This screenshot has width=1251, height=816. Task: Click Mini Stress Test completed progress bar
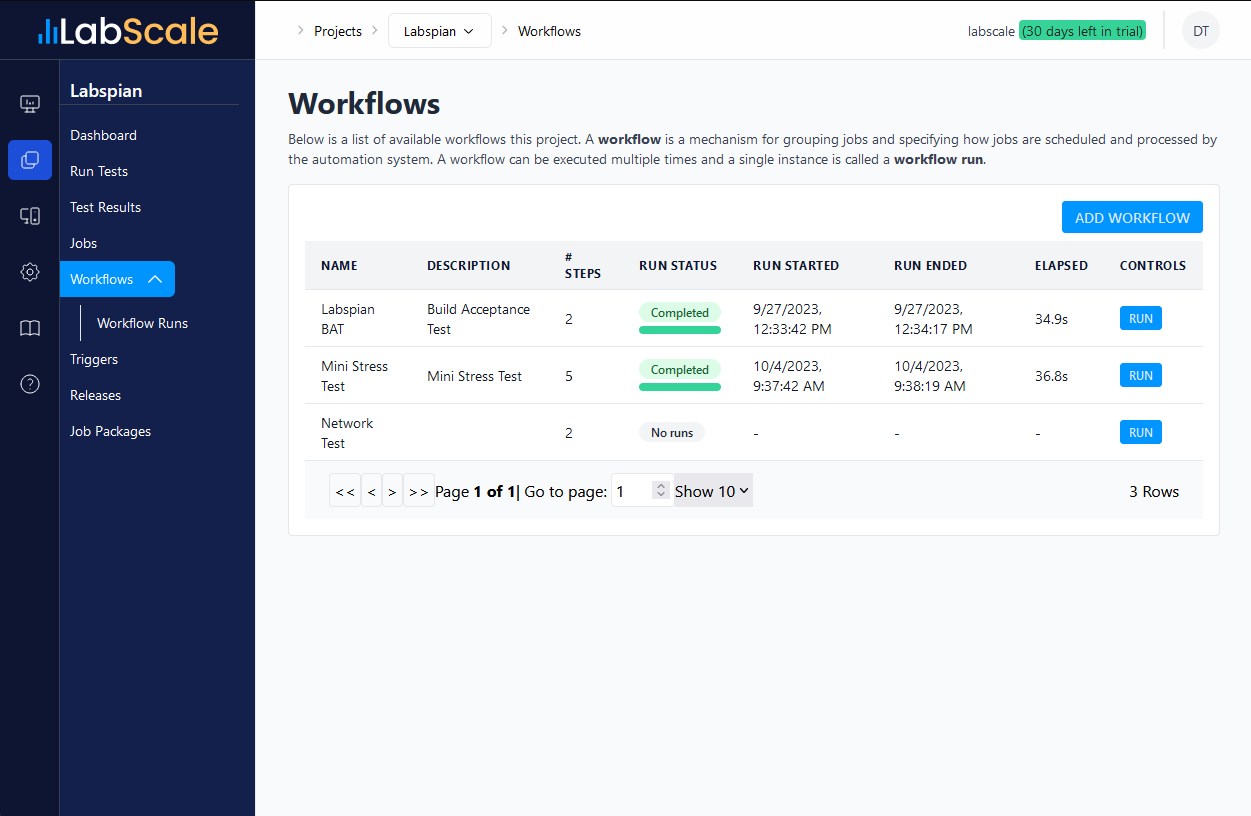pyautogui.click(x=680, y=386)
